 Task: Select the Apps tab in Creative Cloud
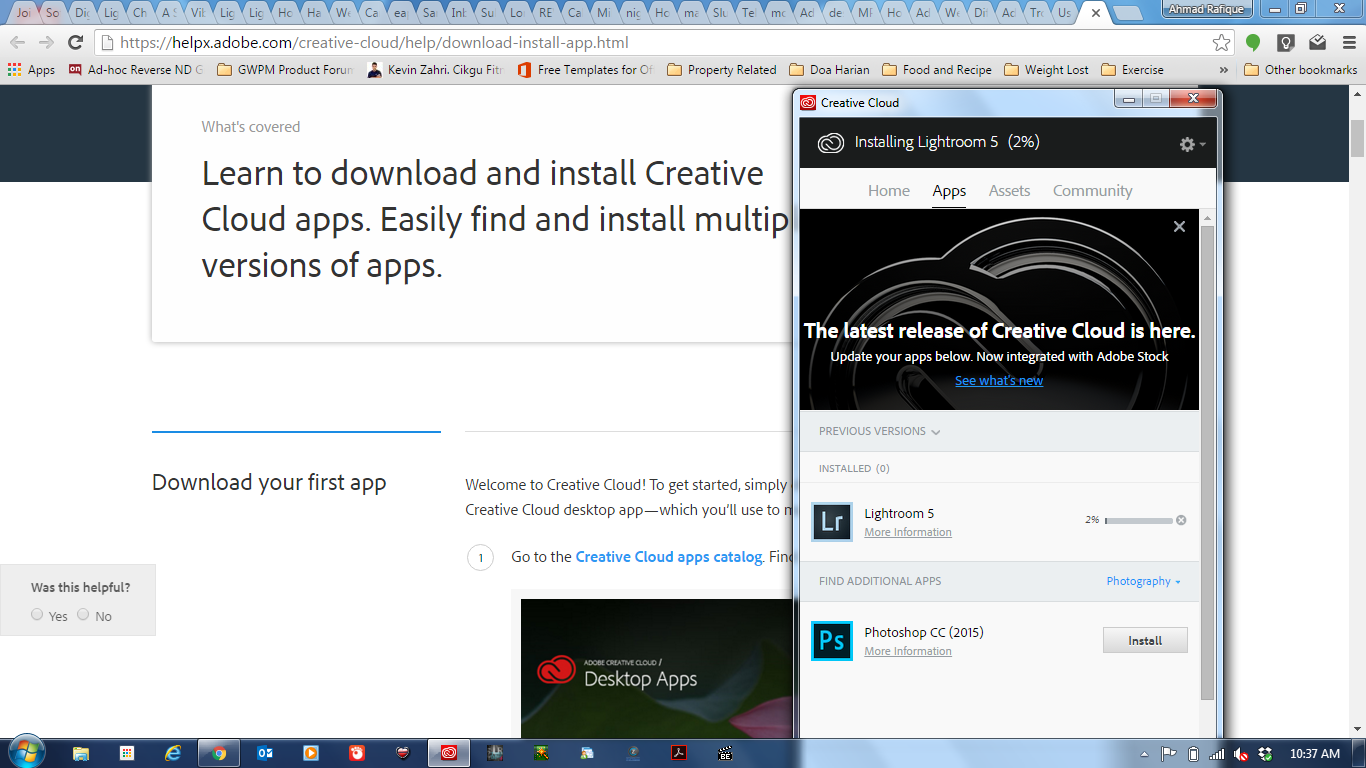point(949,191)
